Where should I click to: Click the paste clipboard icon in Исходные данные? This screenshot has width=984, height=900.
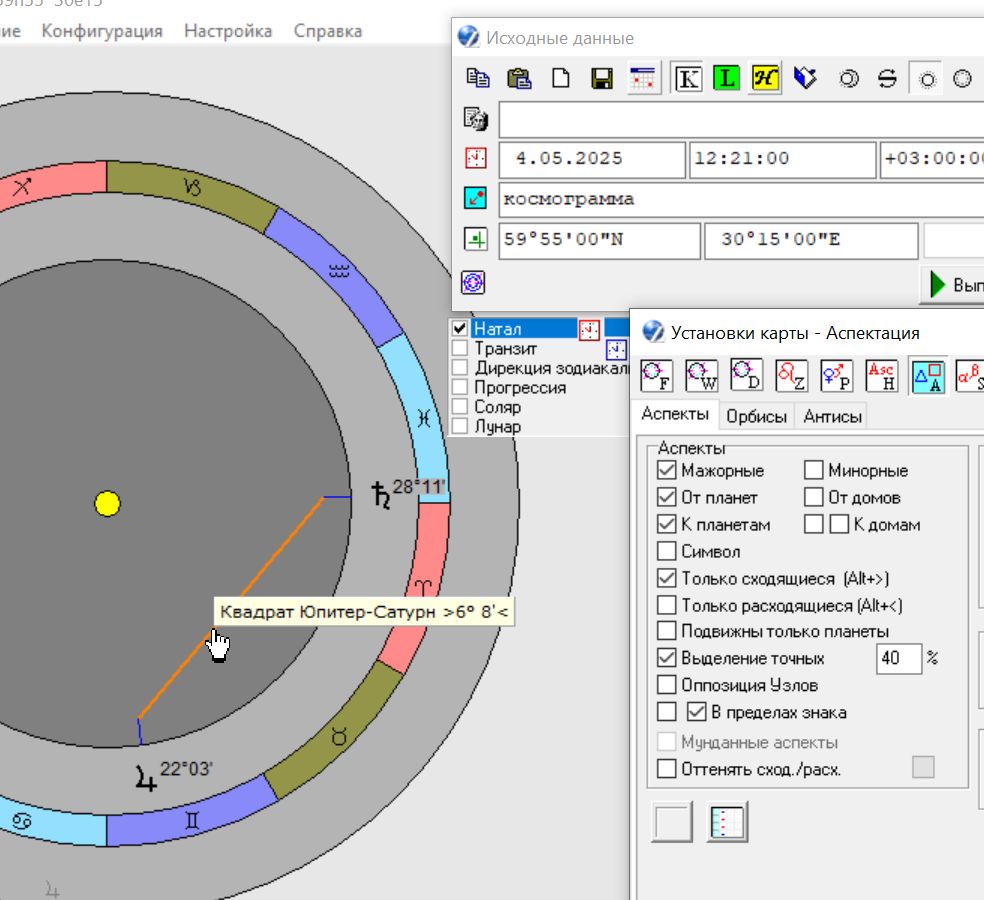pyautogui.click(x=519, y=78)
